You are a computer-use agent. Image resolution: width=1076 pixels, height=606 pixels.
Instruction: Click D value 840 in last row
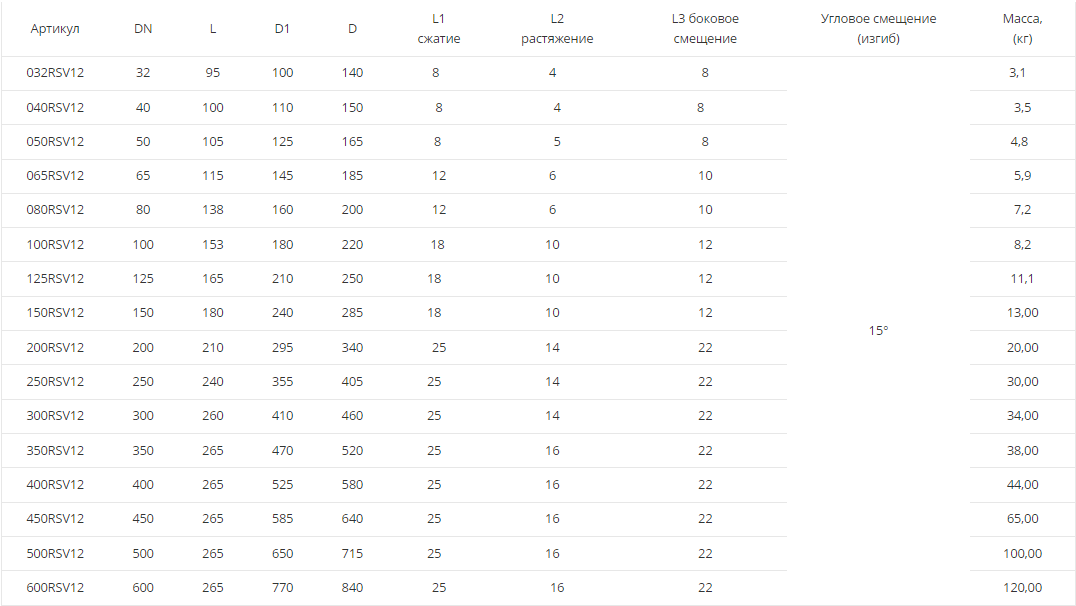352,588
